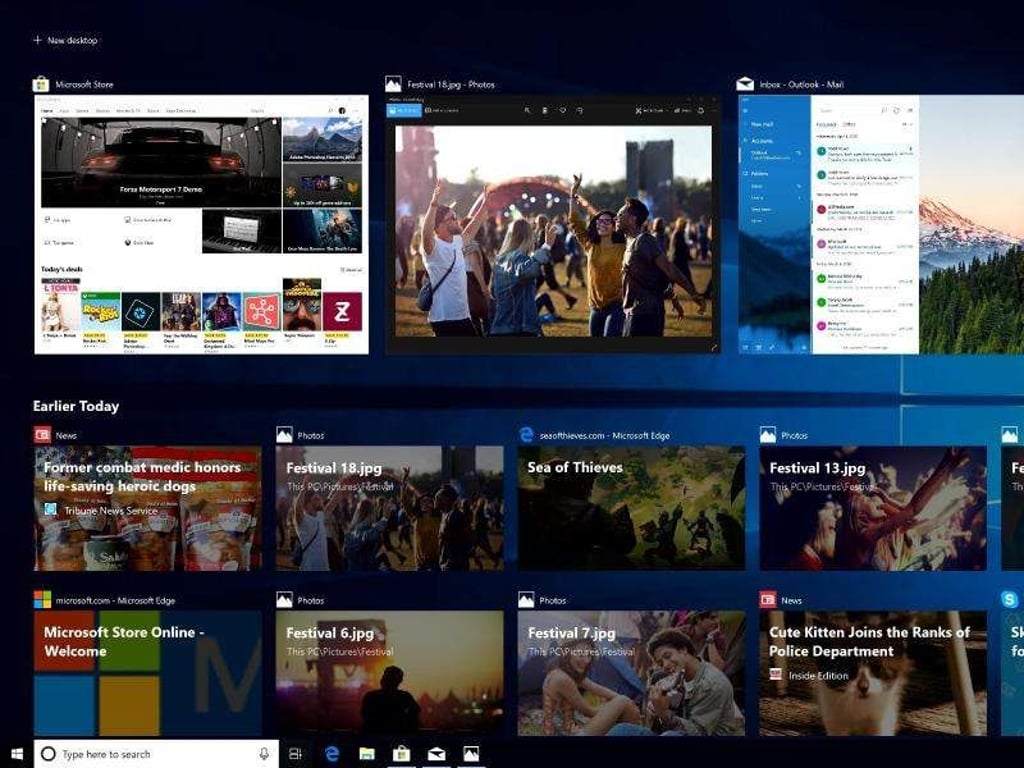Select the Books tab in Microsoft Store window
The height and width of the screenshot is (768, 1024).
click(x=153, y=111)
